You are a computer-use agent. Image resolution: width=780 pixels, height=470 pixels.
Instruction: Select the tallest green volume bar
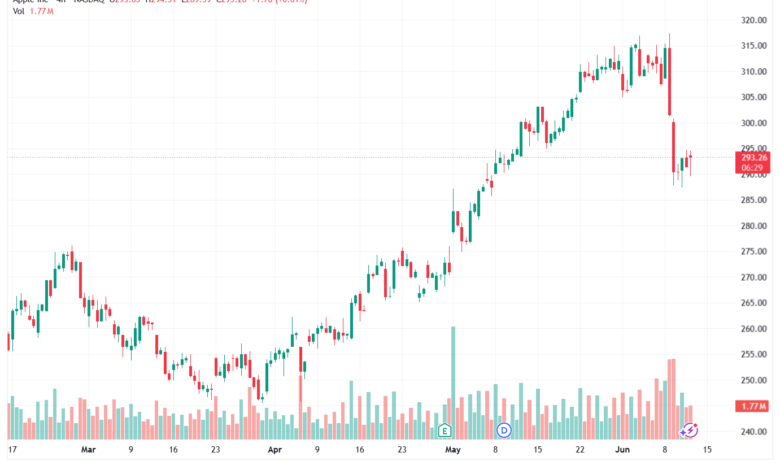[x=453, y=382]
